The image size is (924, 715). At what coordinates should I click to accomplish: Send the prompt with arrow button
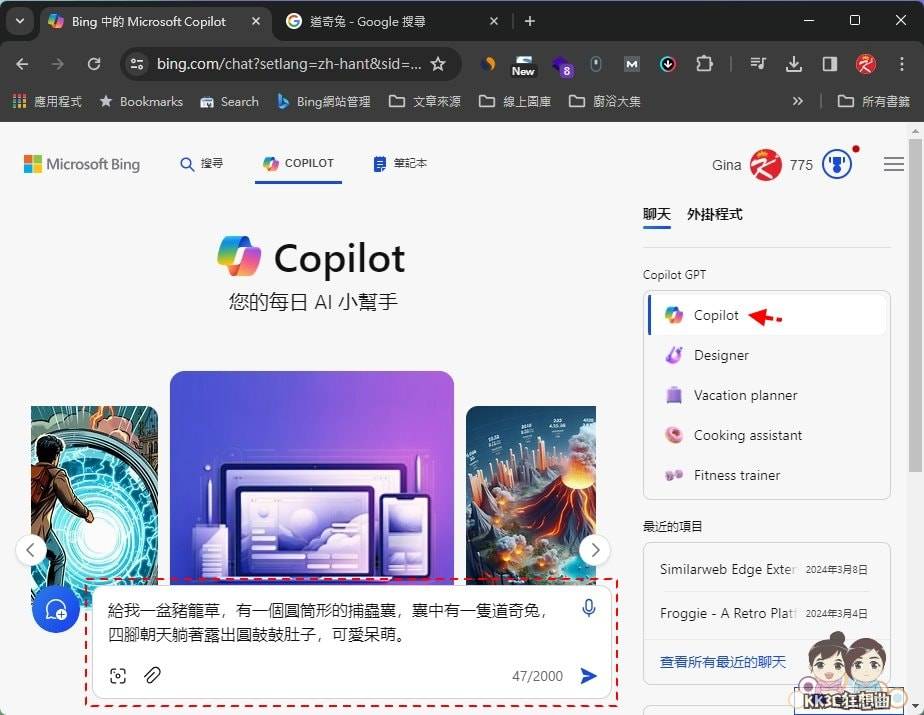(x=588, y=676)
